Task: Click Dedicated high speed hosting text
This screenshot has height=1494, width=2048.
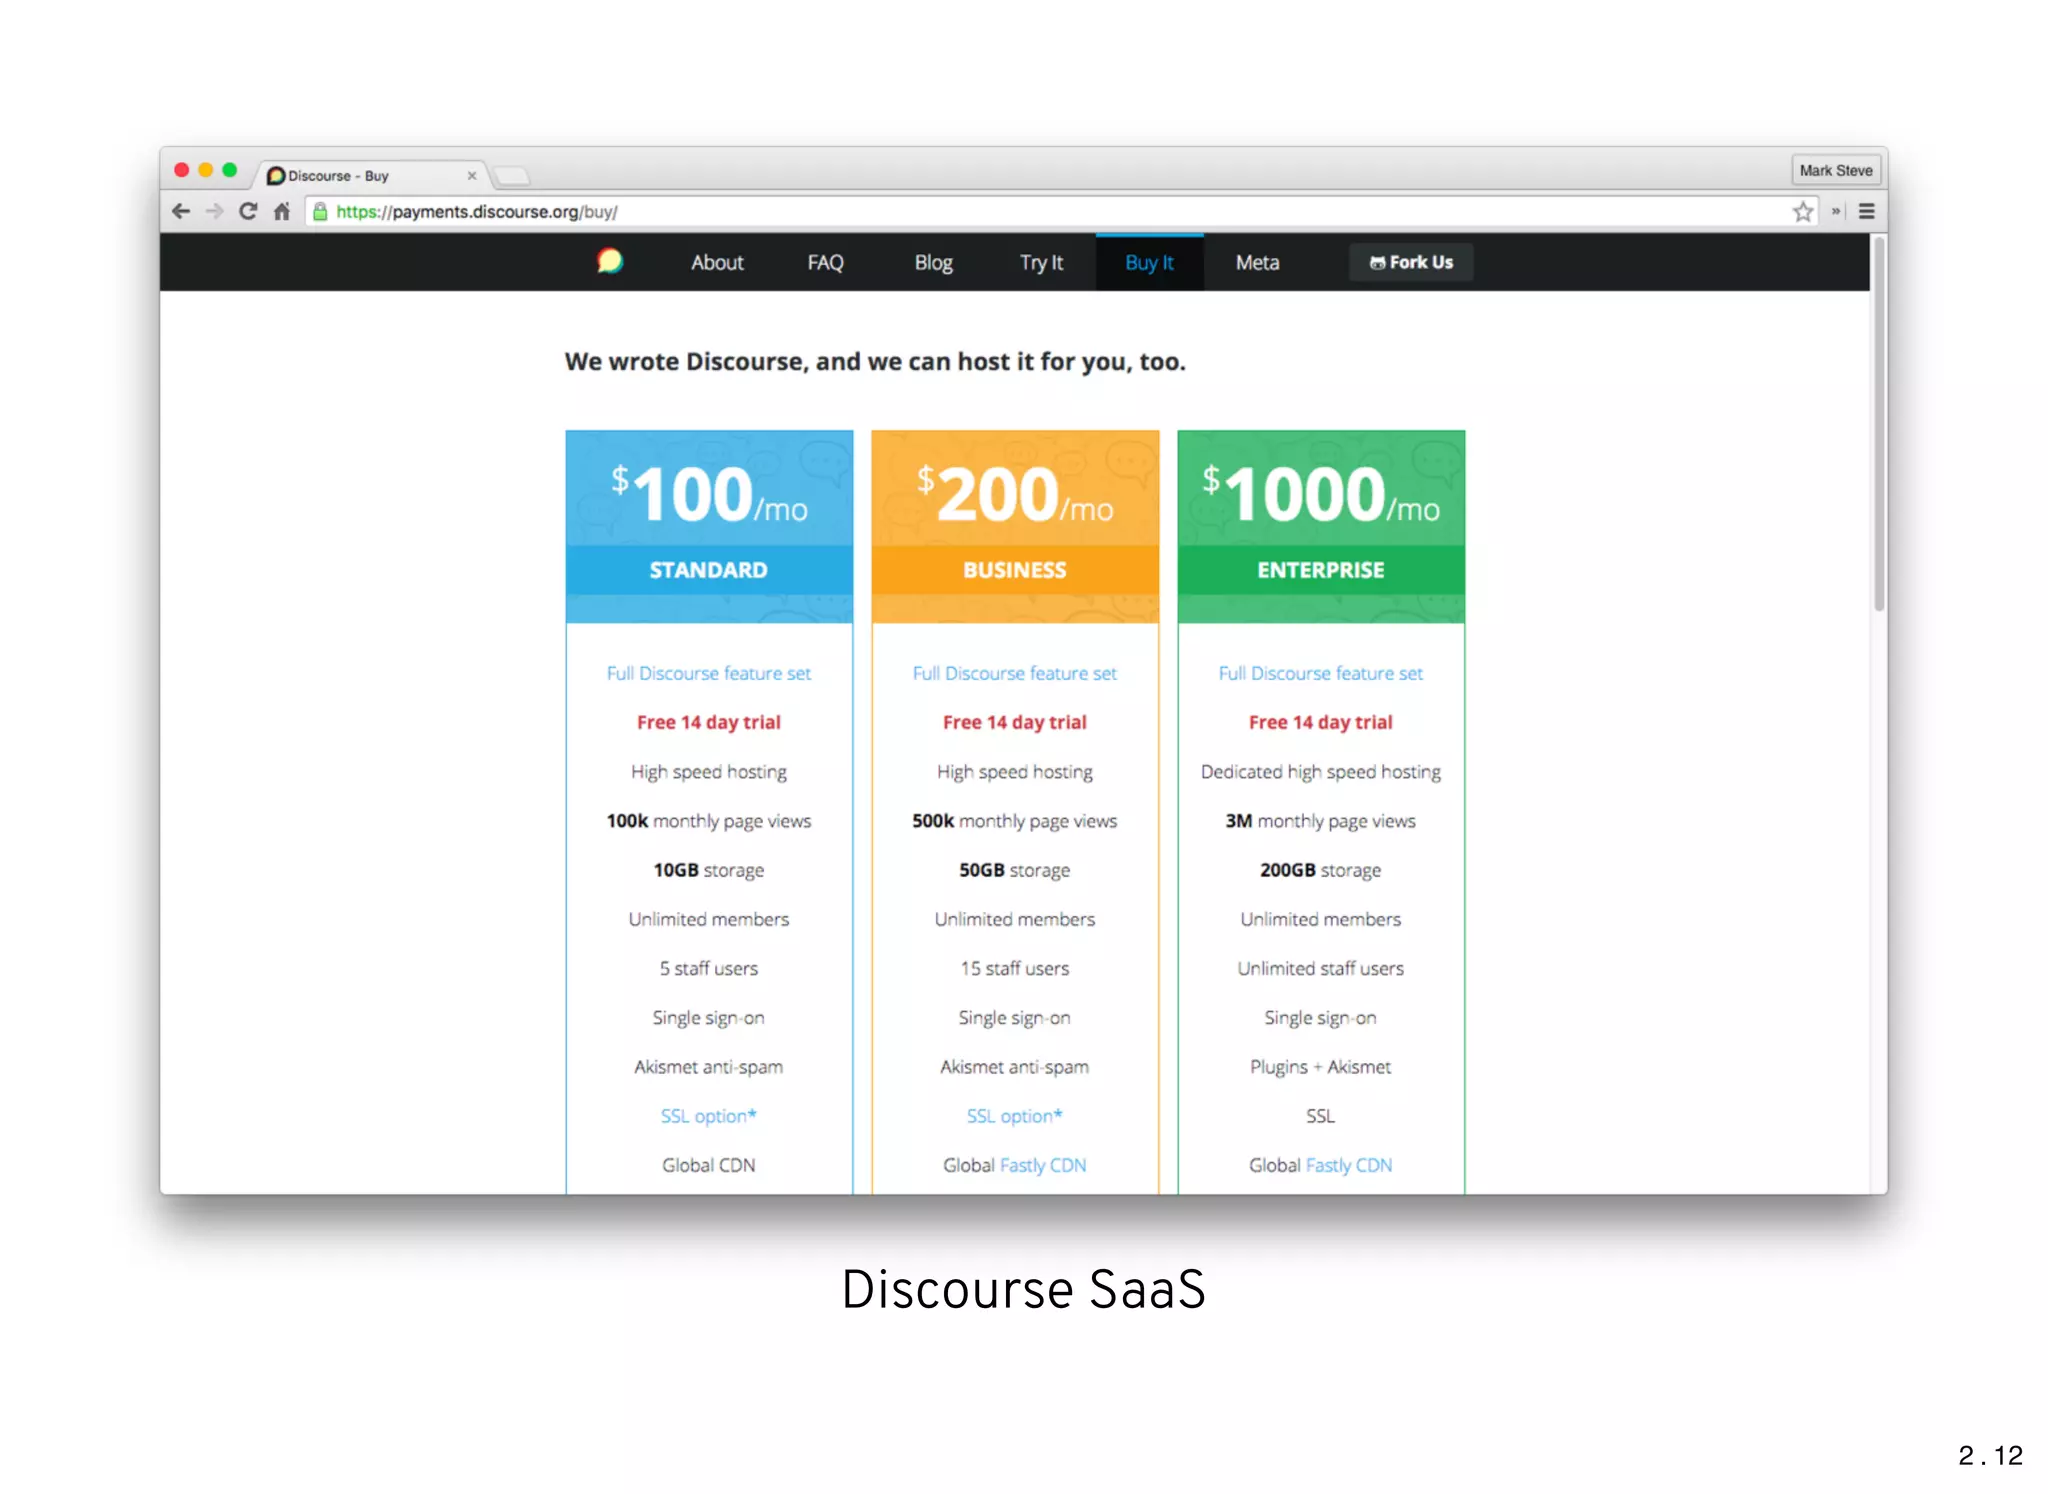Action: (x=1320, y=772)
